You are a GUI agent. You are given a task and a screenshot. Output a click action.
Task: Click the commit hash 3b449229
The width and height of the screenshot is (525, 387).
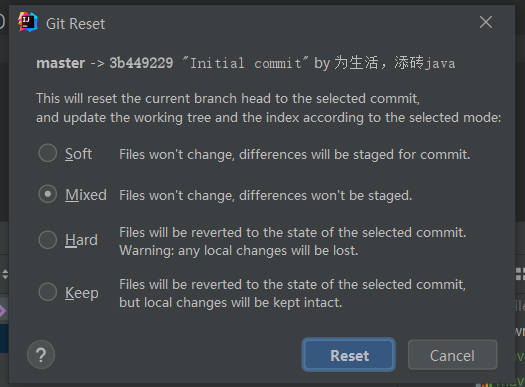point(141,63)
